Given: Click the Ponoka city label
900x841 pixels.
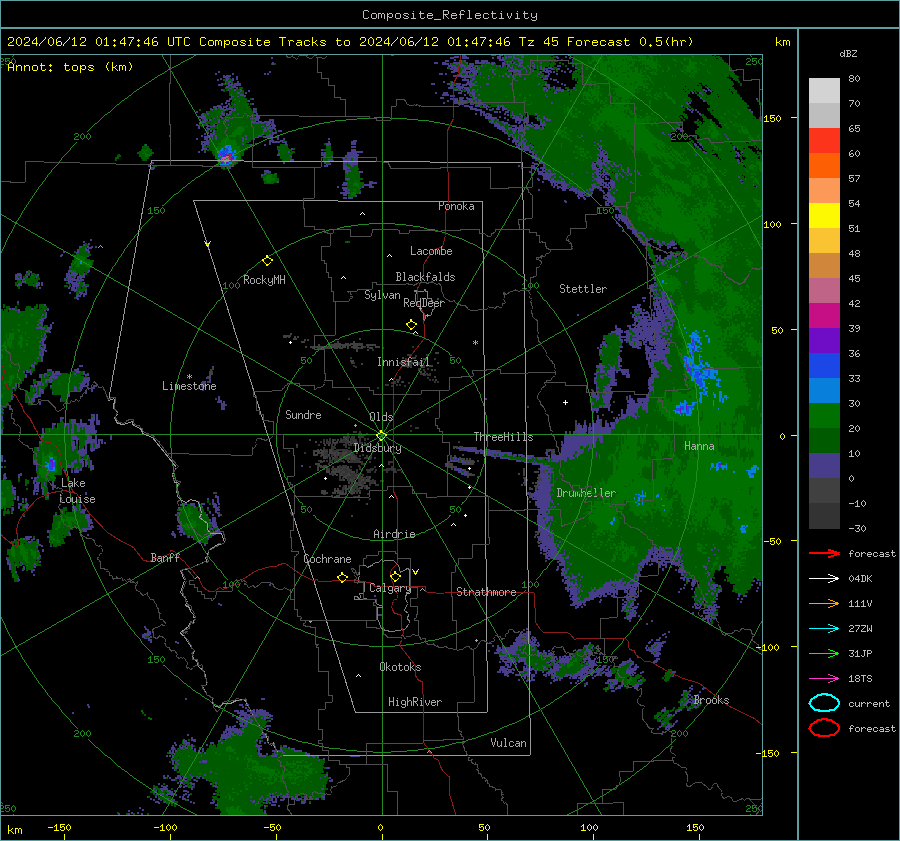Looking at the screenshot, I should pyautogui.click(x=456, y=206).
